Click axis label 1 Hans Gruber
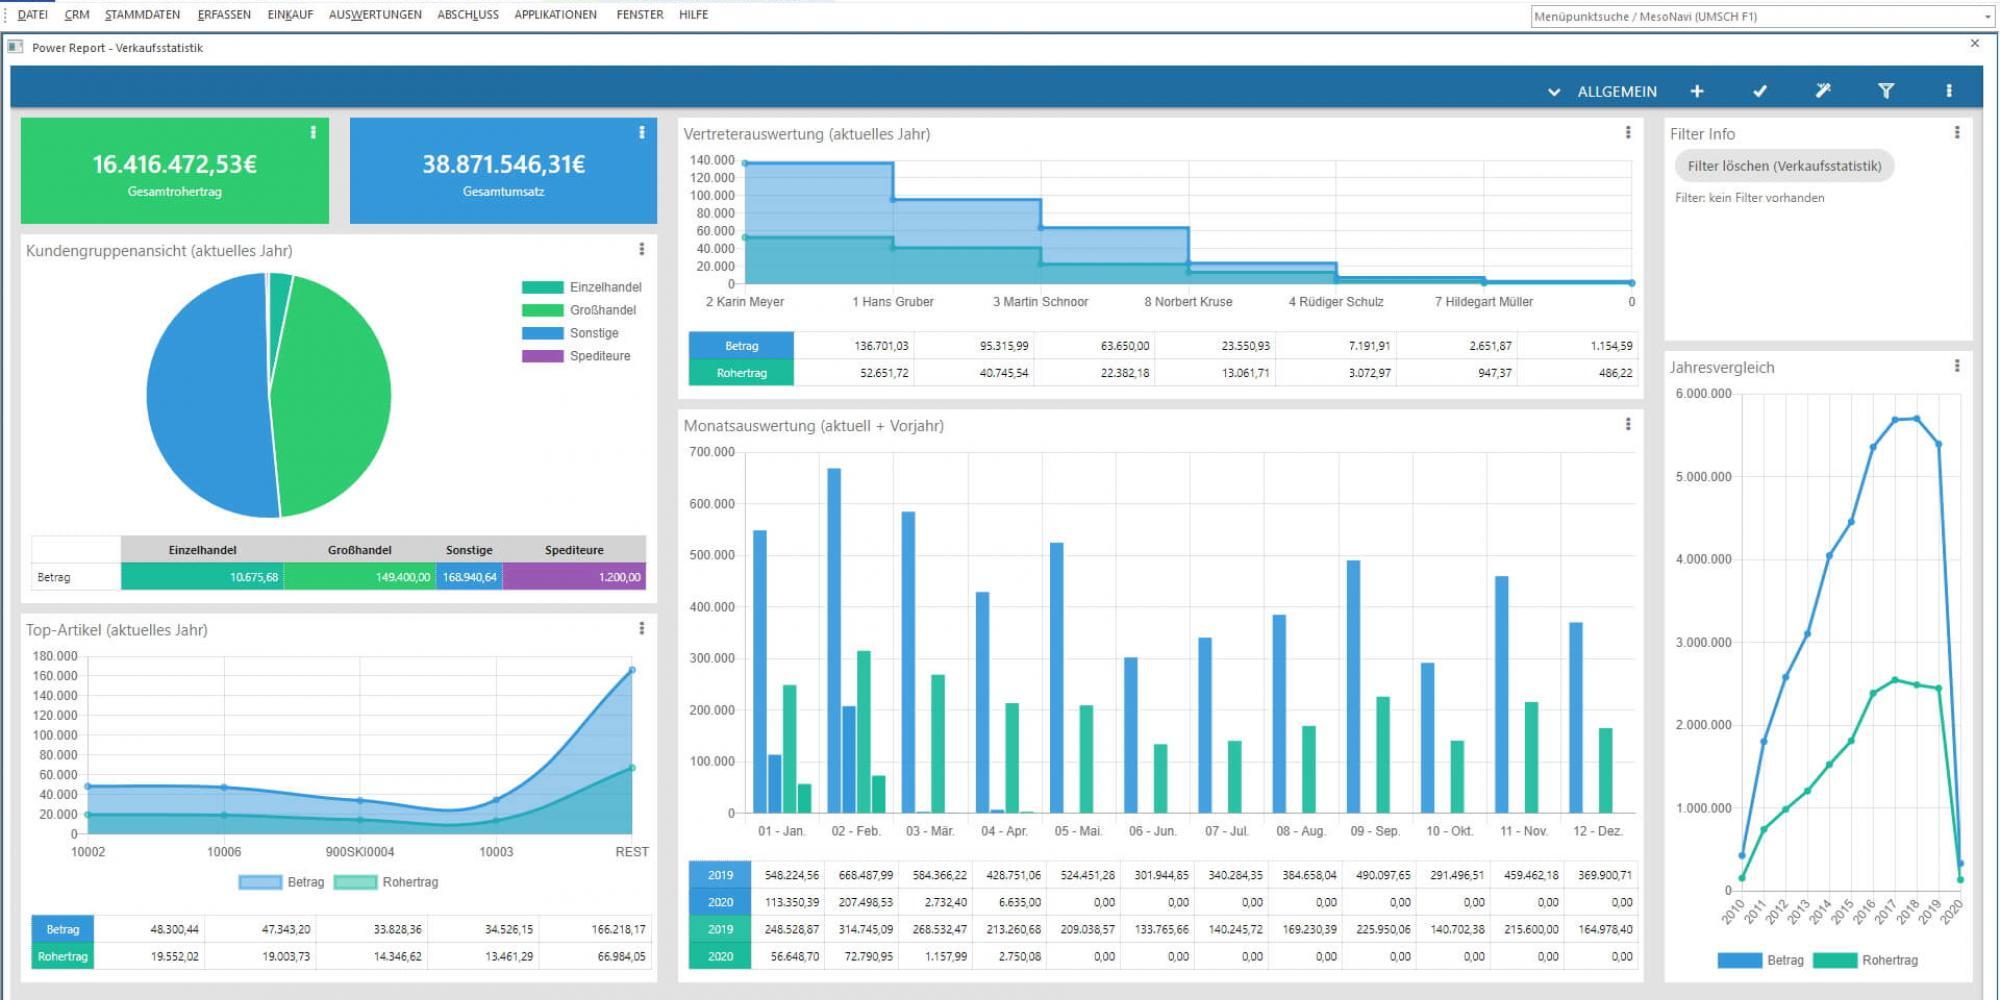The height and width of the screenshot is (1000, 2000). click(x=893, y=302)
